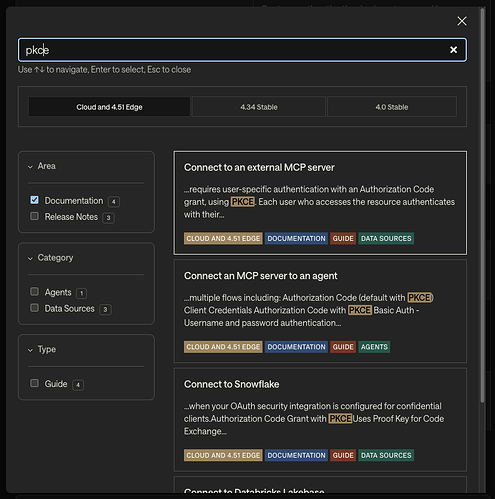This screenshot has width=495, height=499.
Task: Switch to the 4.34 Stable tab
Action: point(259,107)
